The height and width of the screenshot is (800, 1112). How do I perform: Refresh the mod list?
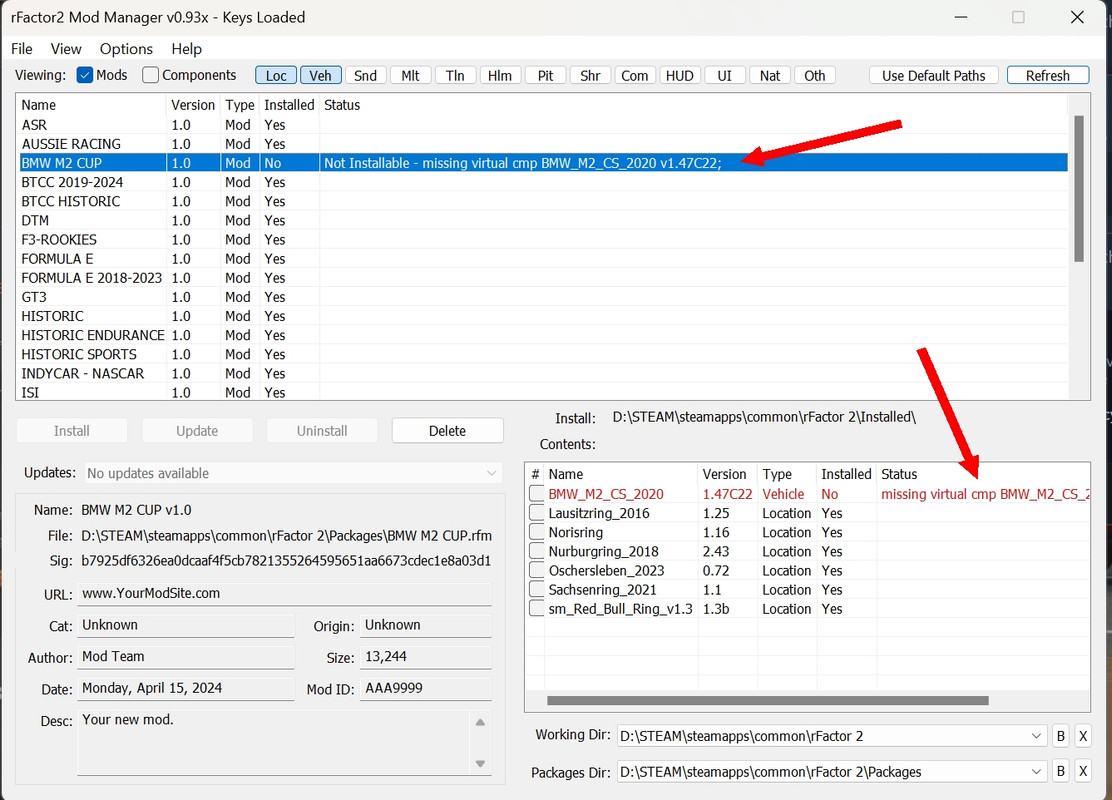point(1047,76)
